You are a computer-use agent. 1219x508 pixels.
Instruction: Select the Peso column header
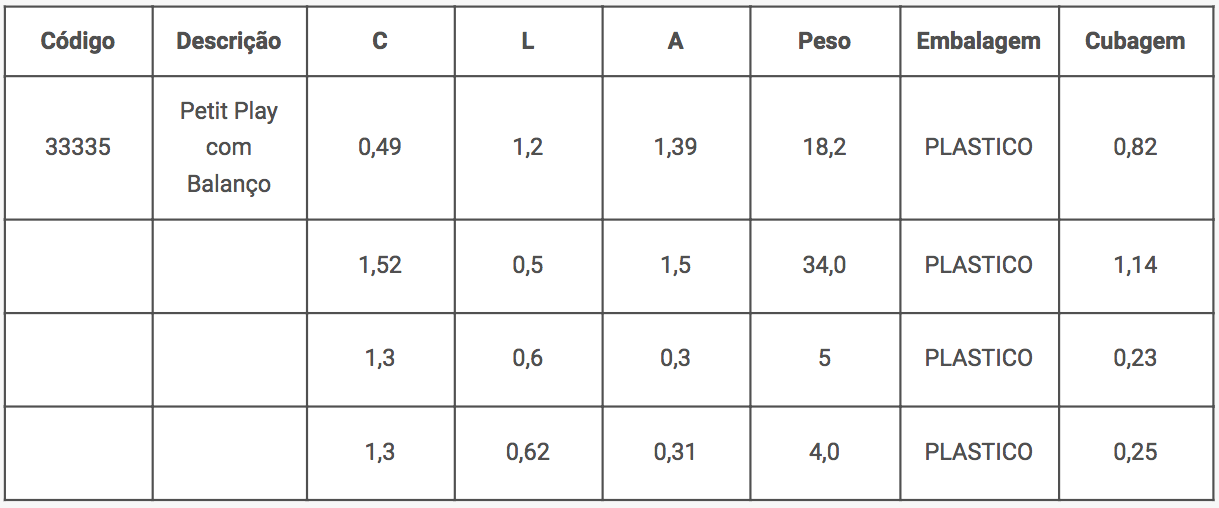point(824,42)
